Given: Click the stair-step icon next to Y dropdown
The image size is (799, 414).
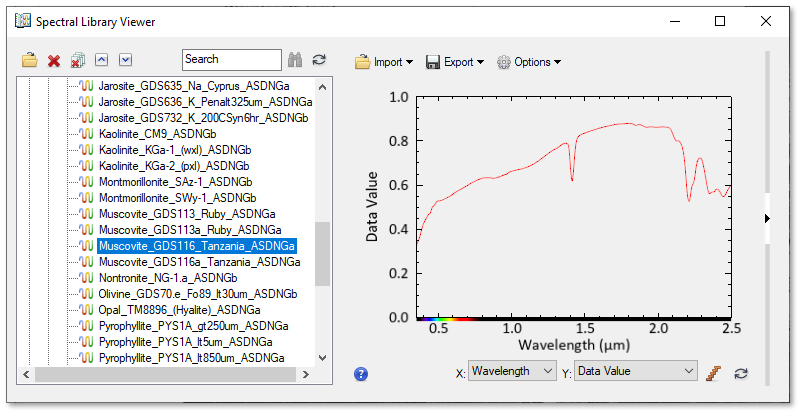Looking at the screenshot, I should click(714, 372).
